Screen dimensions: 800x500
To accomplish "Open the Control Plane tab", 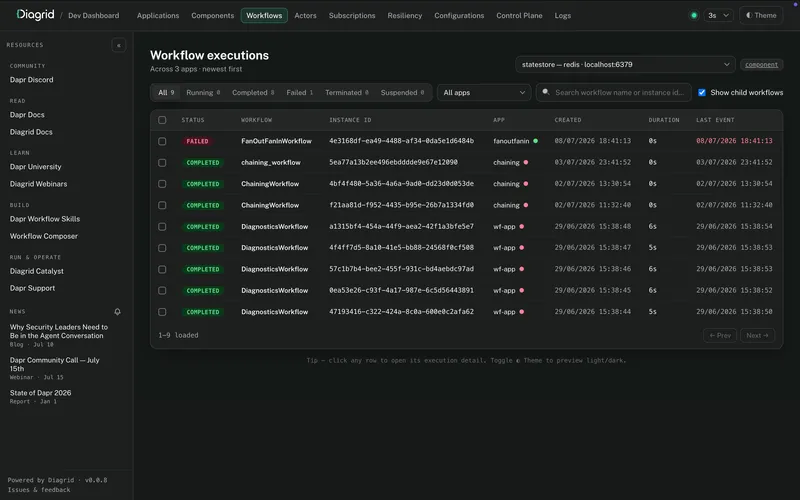I will [519, 15].
